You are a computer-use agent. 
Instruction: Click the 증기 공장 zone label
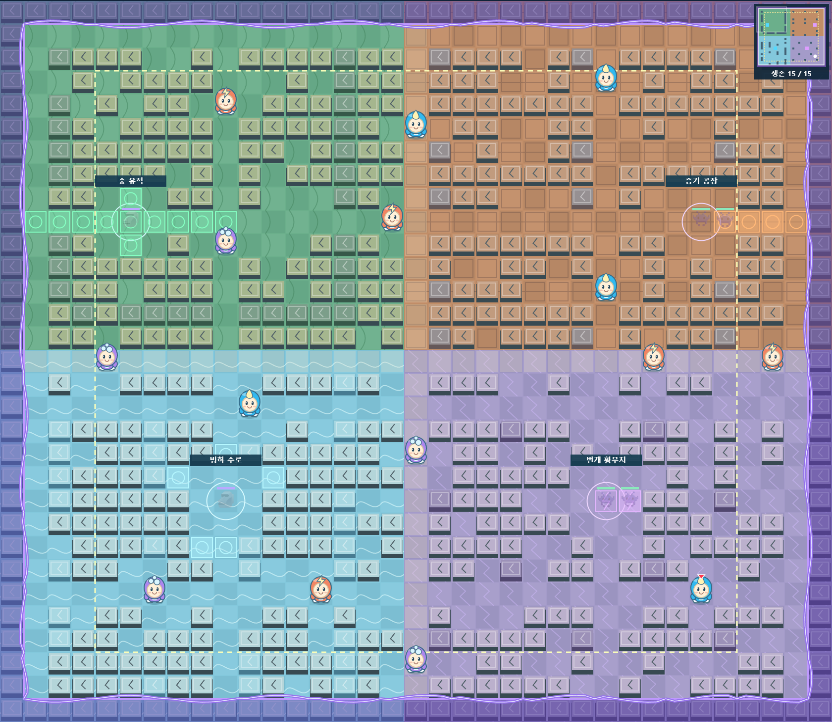click(x=701, y=181)
